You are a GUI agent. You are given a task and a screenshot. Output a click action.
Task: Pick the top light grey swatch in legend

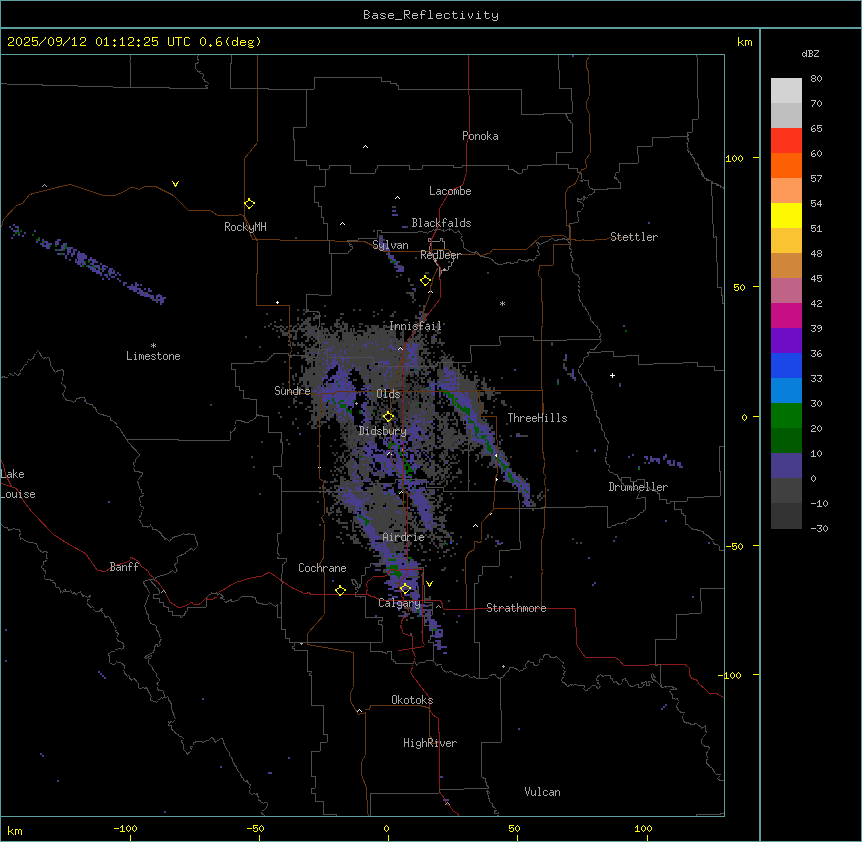pyautogui.click(x=786, y=91)
